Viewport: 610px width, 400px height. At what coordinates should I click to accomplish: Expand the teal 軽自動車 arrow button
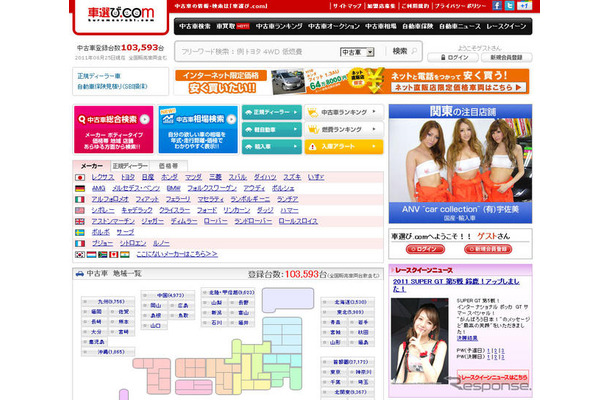(x=272, y=129)
